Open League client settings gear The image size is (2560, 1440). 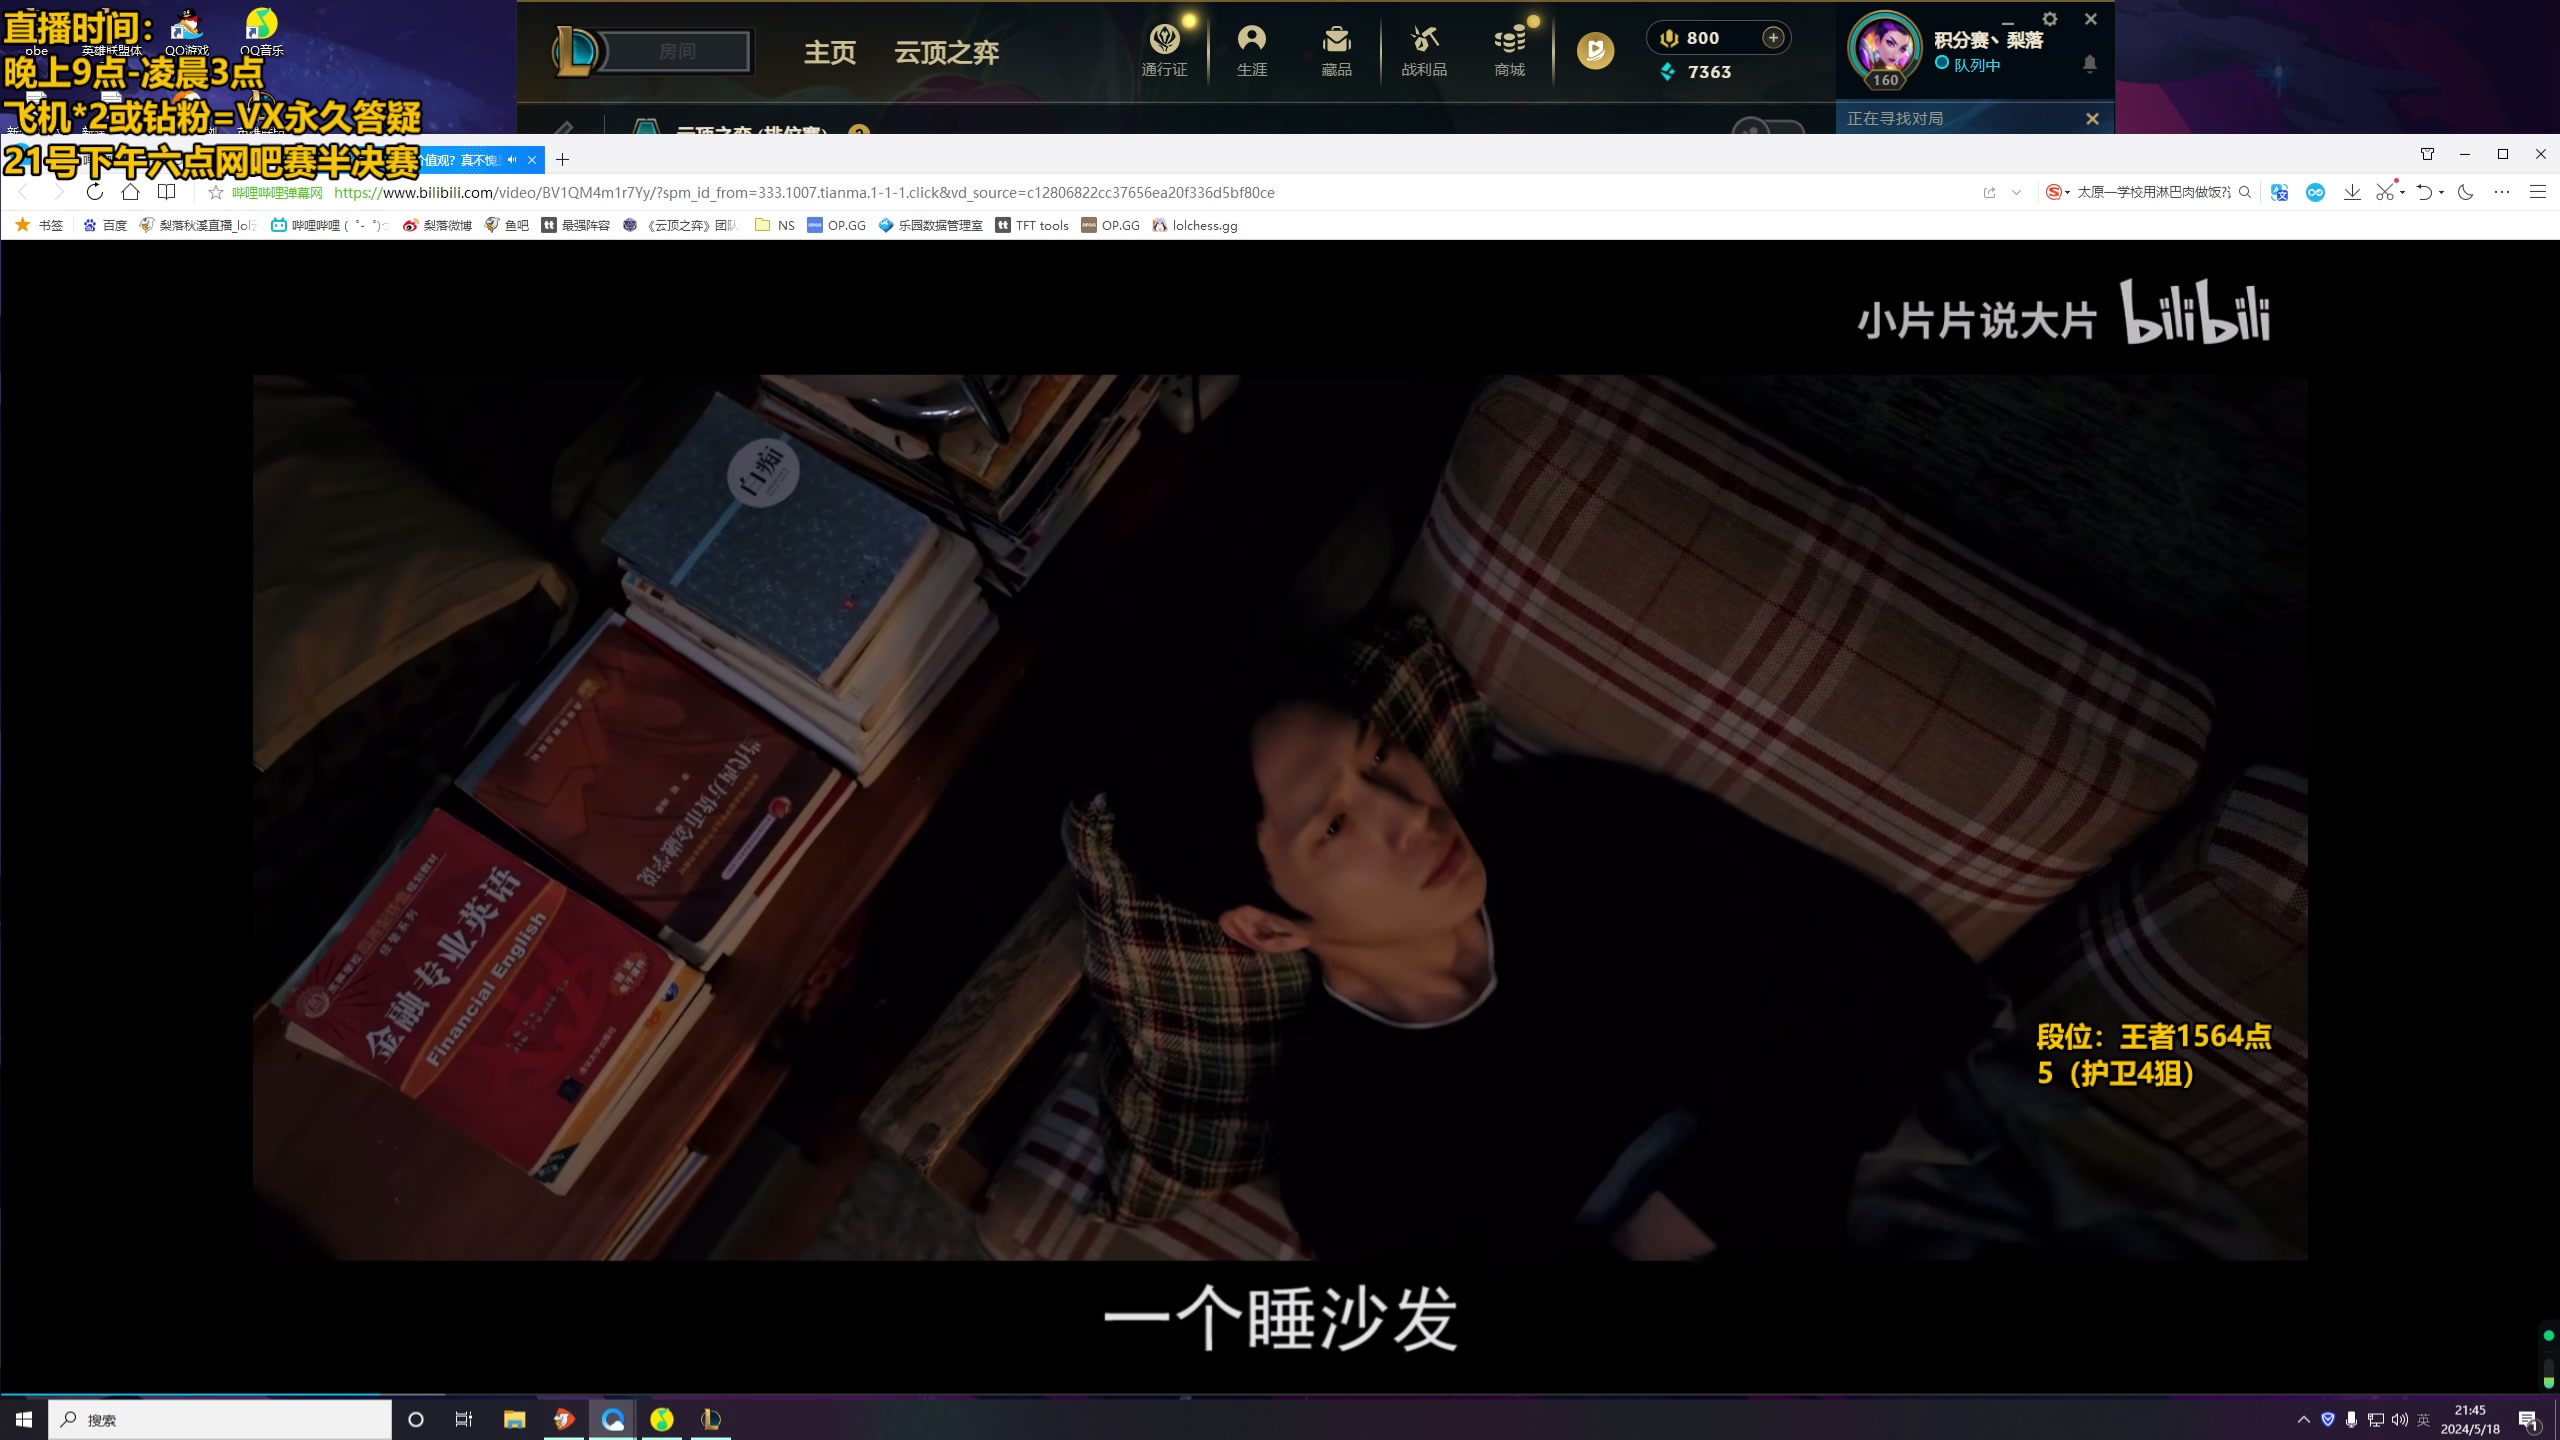pyautogui.click(x=2050, y=19)
